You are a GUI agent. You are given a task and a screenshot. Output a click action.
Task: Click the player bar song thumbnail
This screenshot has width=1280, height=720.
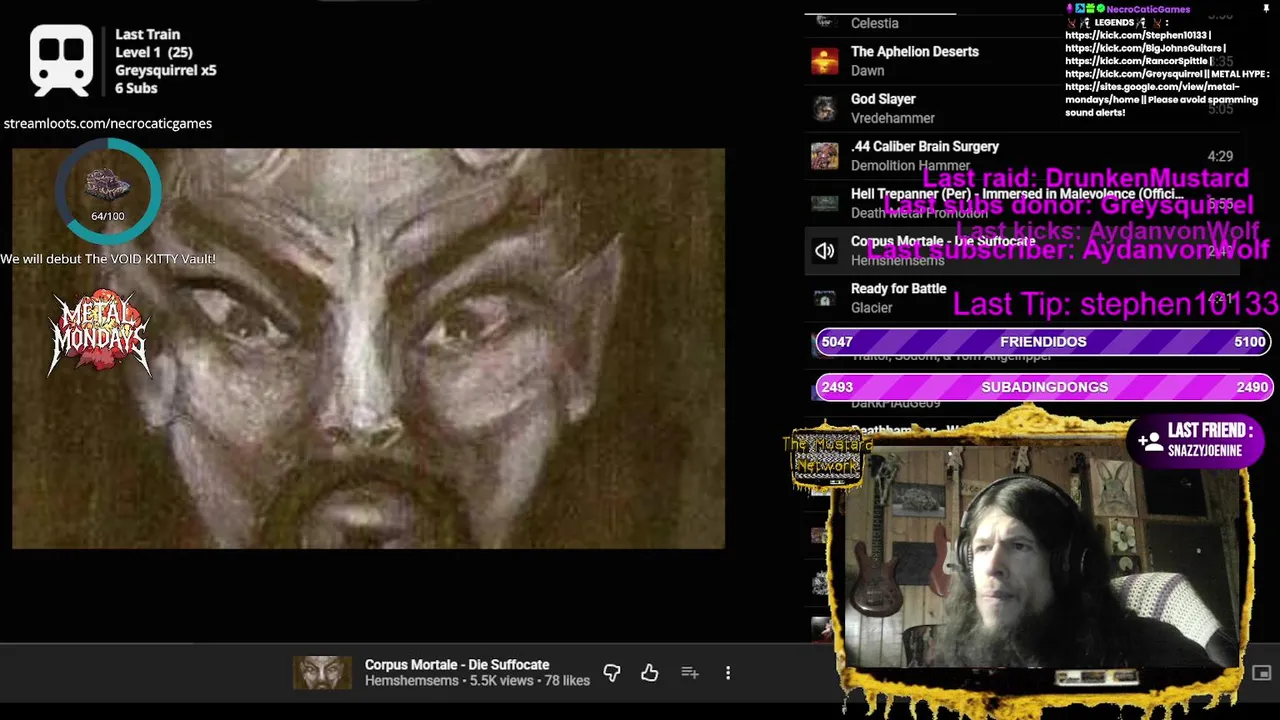point(322,673)
